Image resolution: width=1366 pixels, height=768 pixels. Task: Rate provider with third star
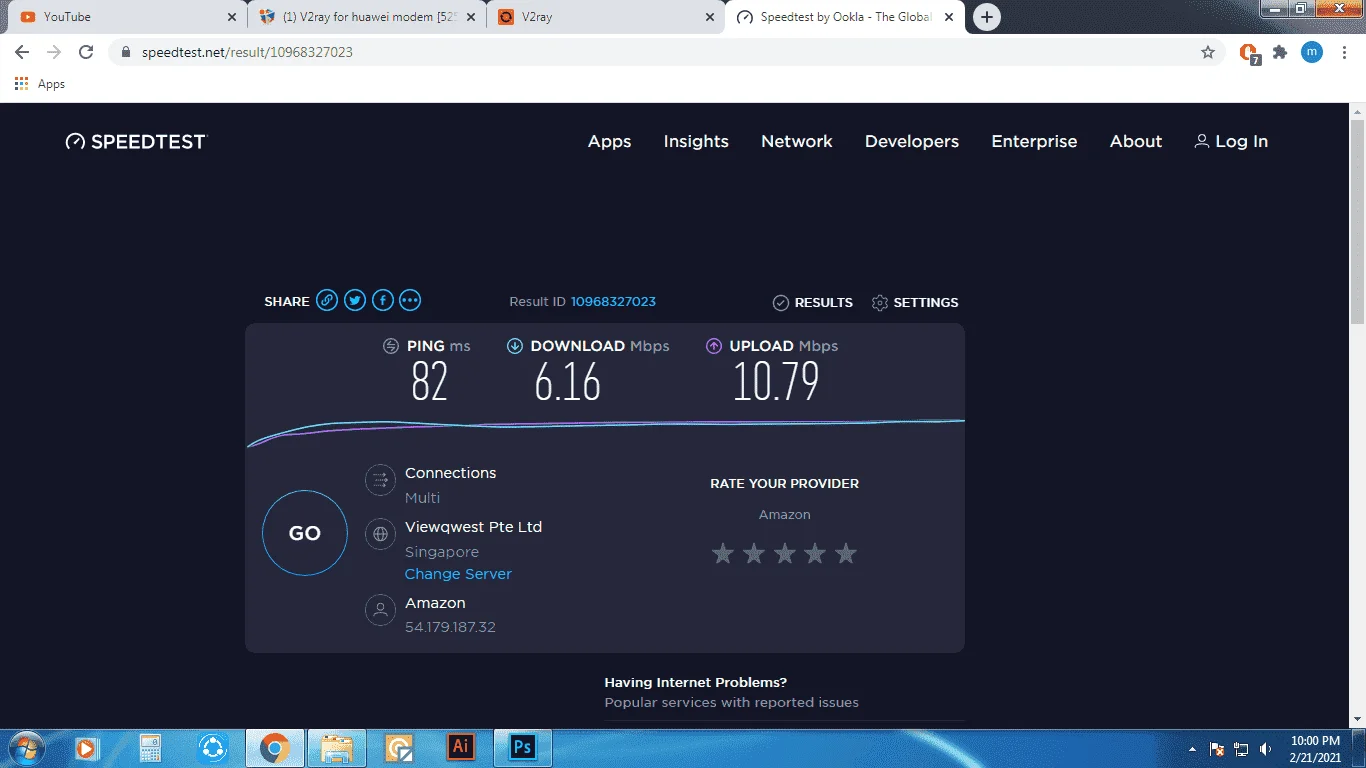[785, 553]
